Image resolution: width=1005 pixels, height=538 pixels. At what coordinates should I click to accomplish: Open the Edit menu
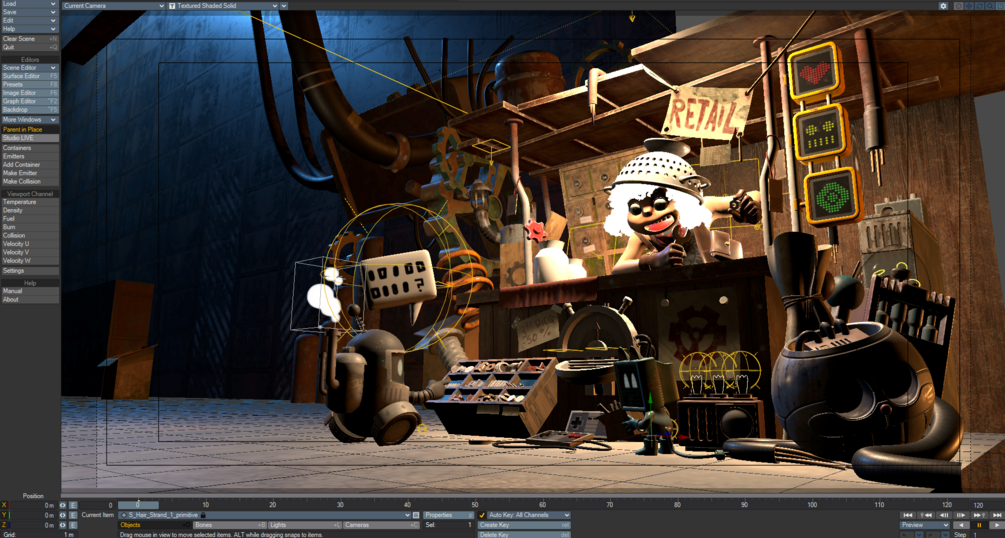[29, 21]
